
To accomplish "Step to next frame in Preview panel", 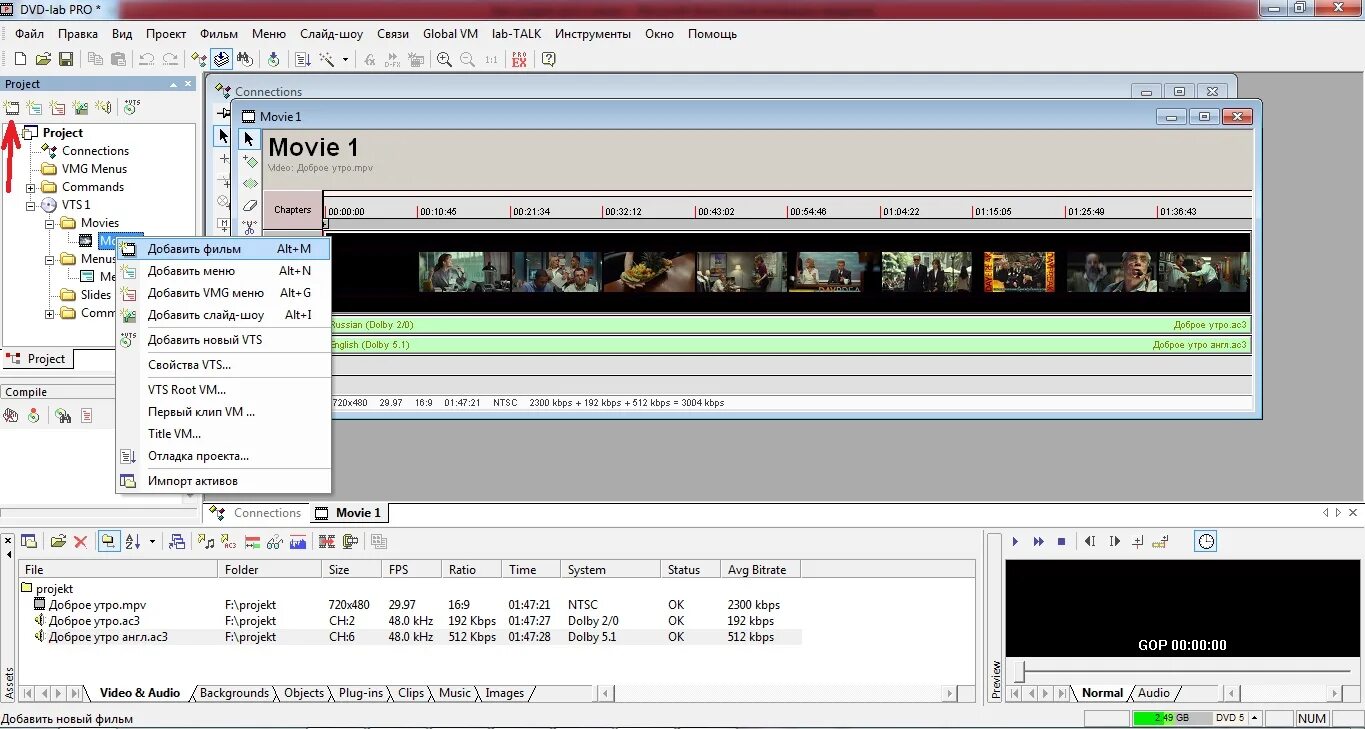I will click(x=1114, y=541).
